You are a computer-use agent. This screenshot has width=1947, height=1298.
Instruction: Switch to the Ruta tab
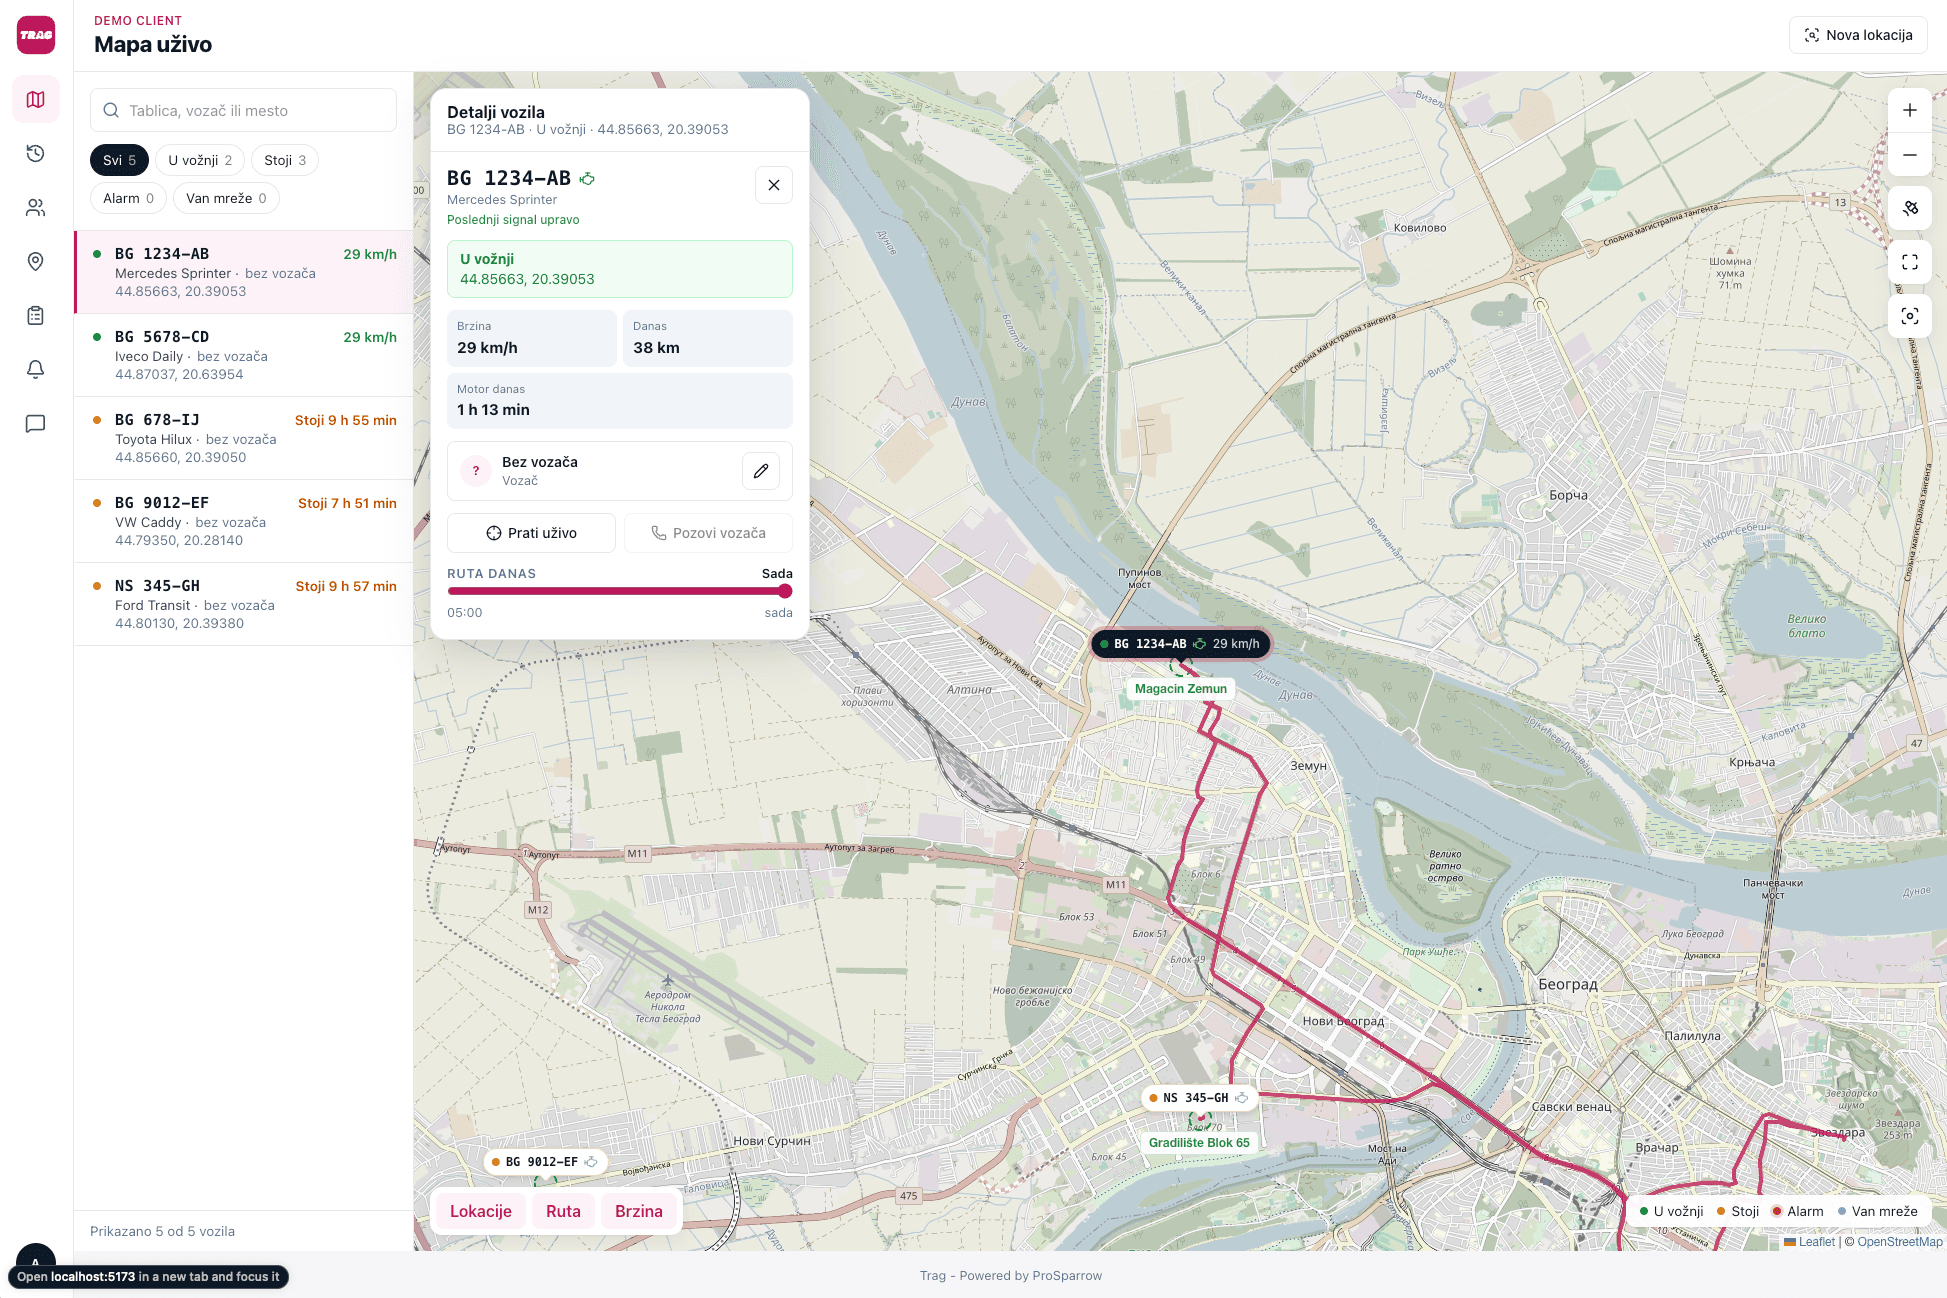point(563,1211)
